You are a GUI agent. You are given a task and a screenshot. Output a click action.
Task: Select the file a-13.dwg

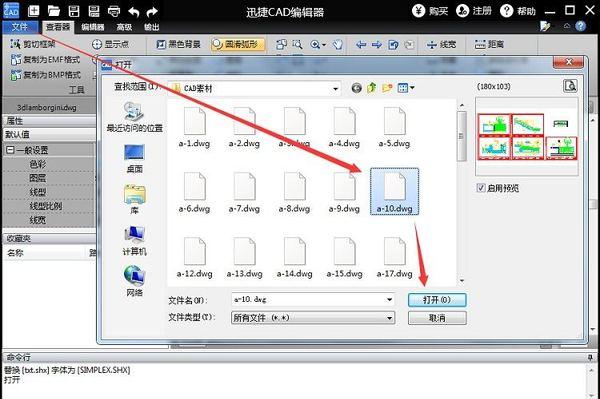point(245,257)
